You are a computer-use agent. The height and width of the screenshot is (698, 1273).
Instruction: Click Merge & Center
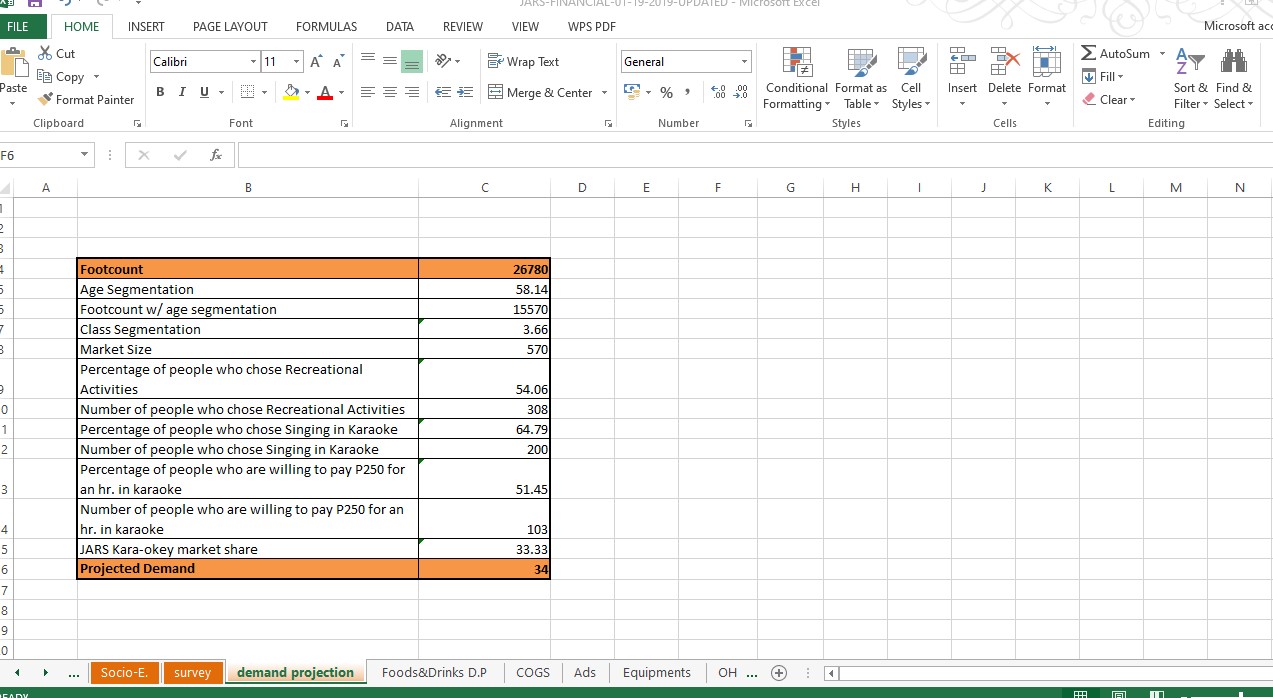pos(541,92)
